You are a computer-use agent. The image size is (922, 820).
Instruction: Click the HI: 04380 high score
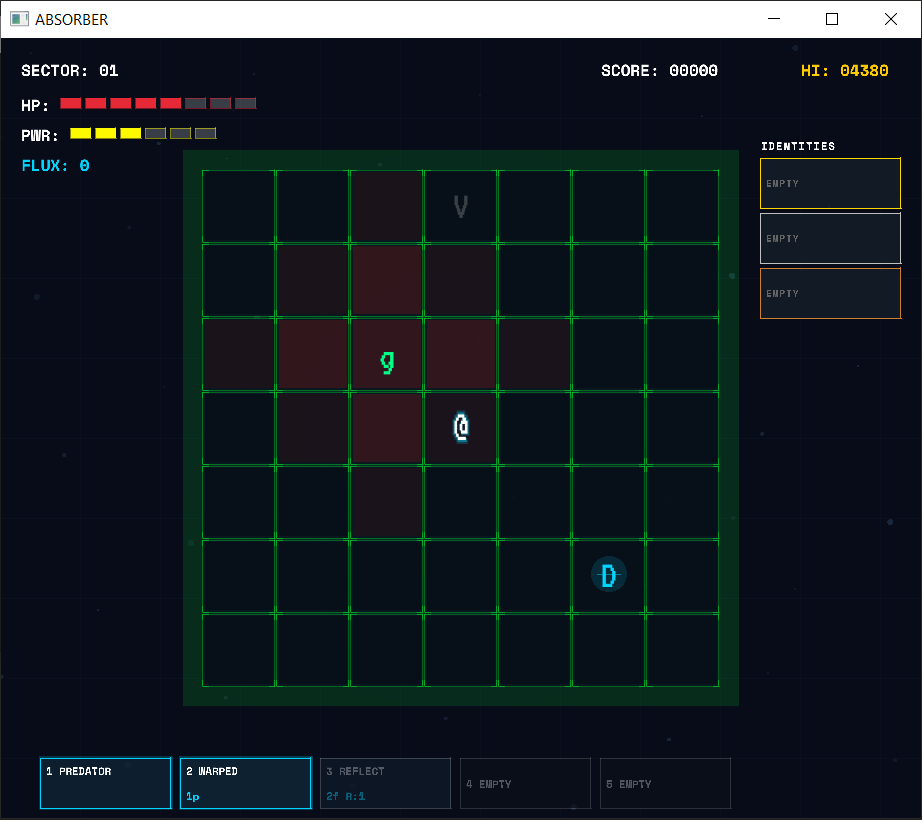click(x=844, y=71)
